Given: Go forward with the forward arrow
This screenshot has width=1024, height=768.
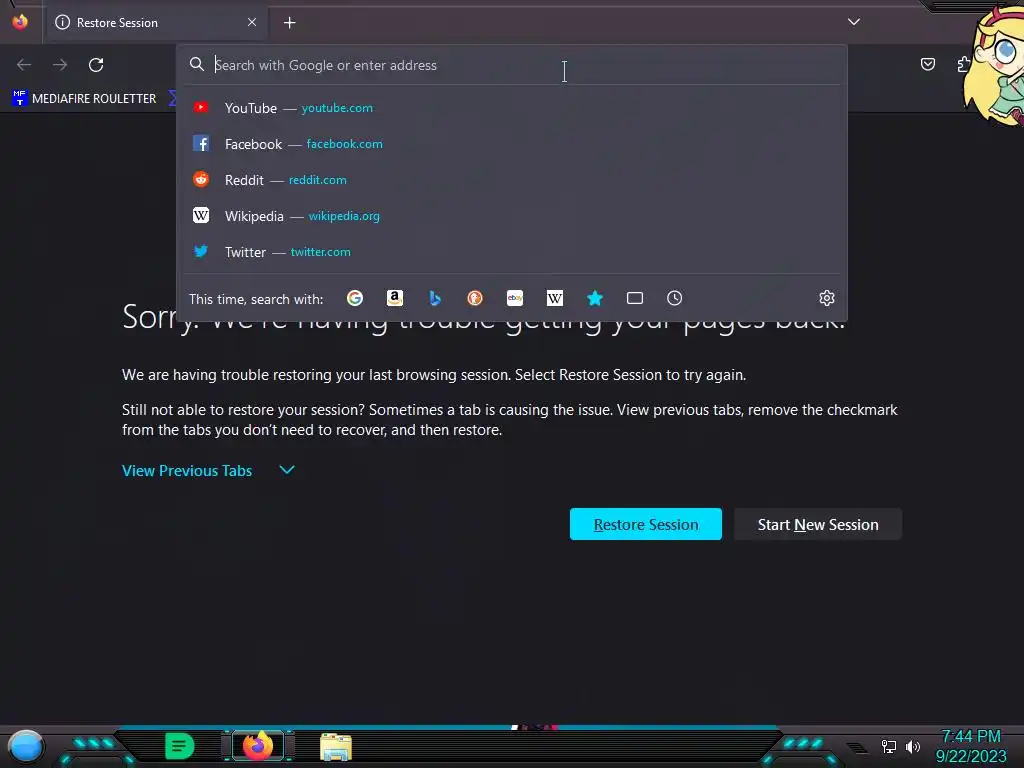Looking at the screenshot, I should 60,65.
